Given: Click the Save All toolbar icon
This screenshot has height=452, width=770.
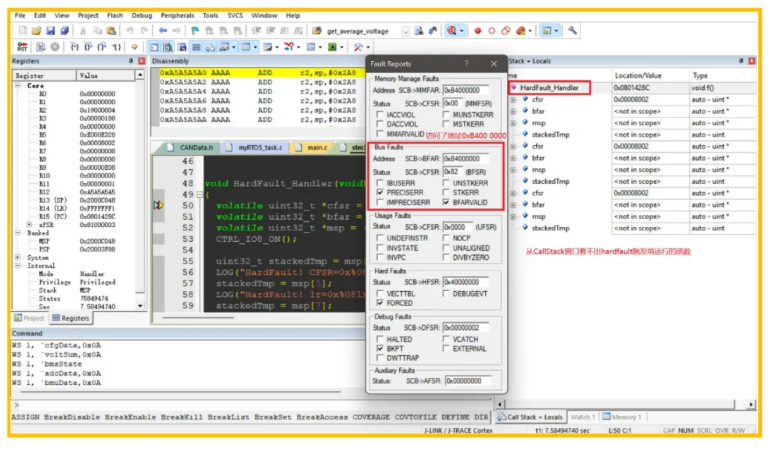Looking at the screenshot, I should (64, 31).
